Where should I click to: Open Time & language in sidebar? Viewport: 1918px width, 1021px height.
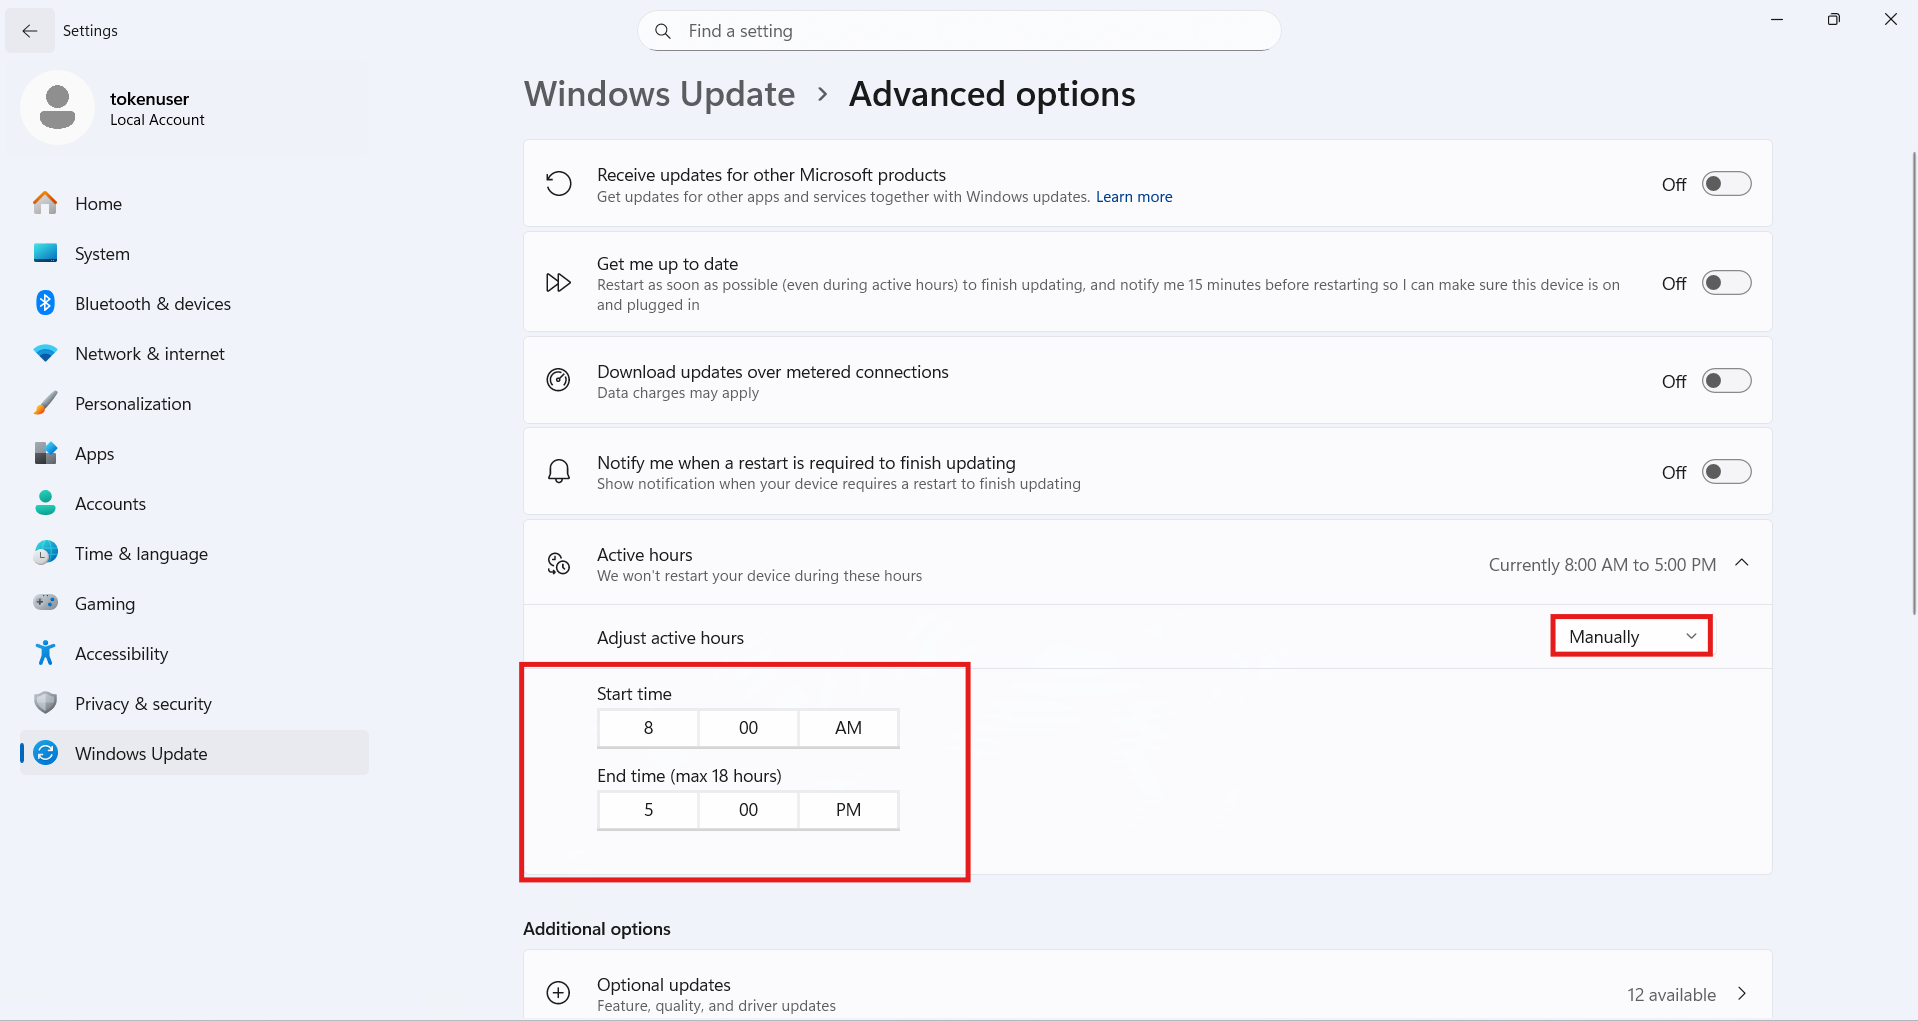pyautogui.click(x=141, y=553)
